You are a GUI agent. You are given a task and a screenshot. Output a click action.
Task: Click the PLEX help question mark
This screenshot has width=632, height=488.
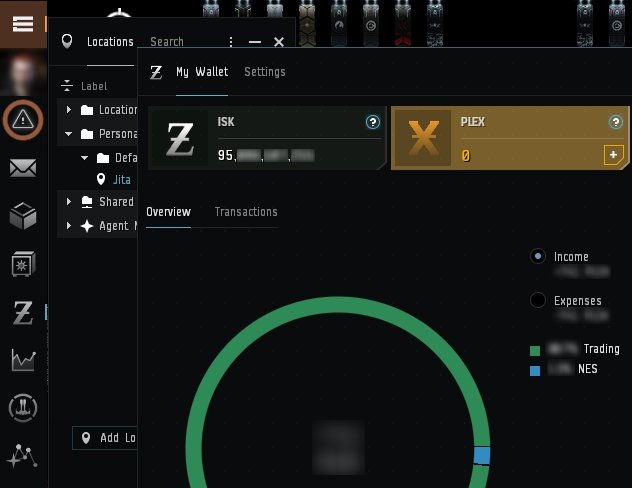coord(615,122)
